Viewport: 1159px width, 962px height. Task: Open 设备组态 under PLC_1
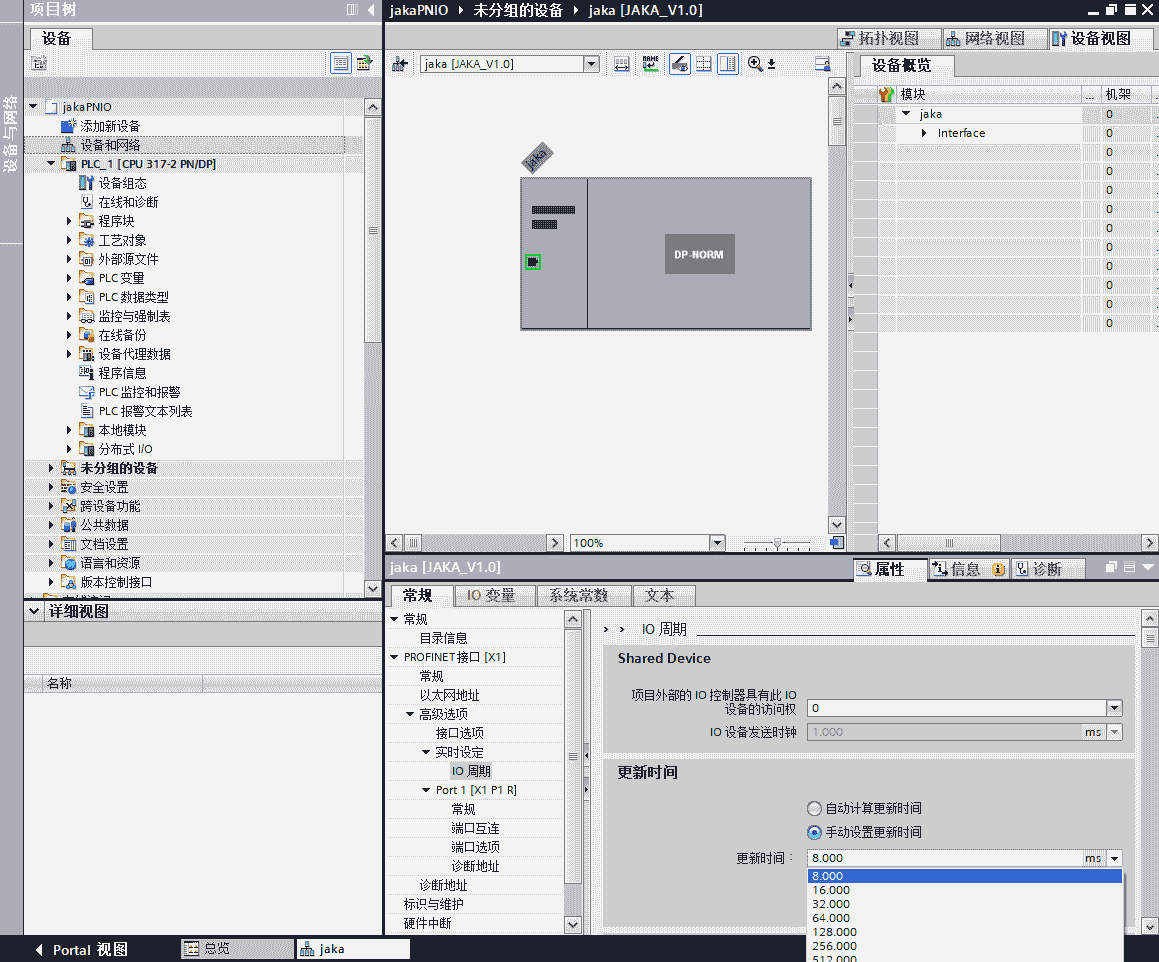coord(122,183)
